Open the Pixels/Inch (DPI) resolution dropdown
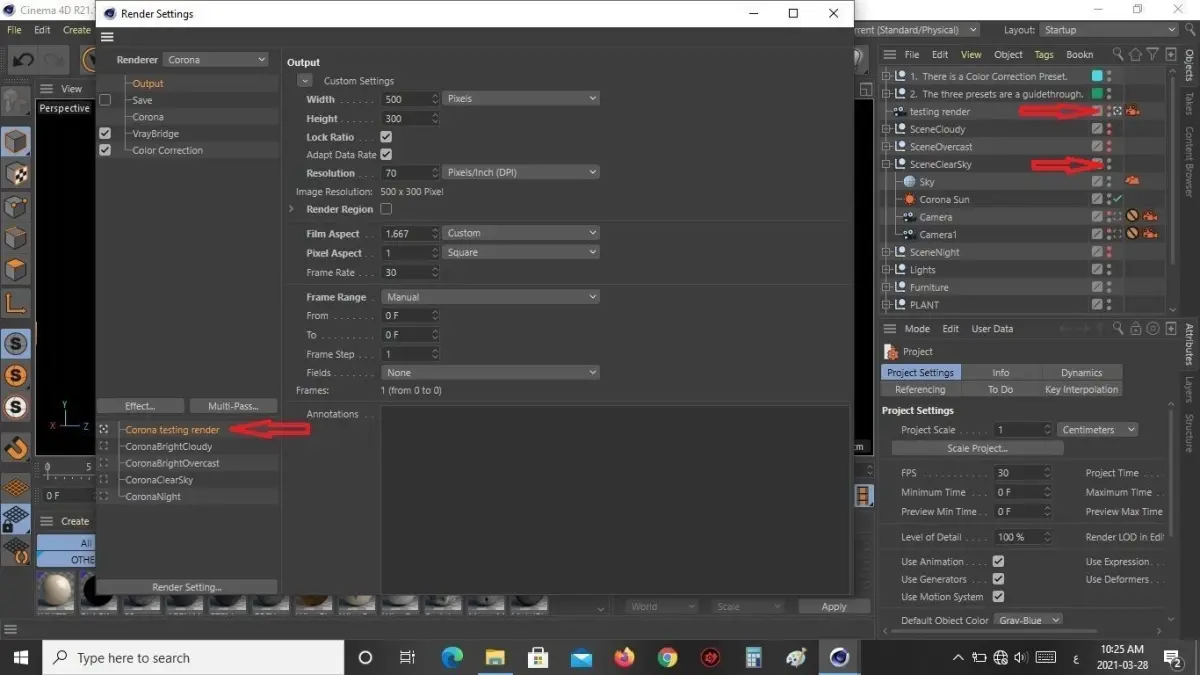 coord(521,172)
